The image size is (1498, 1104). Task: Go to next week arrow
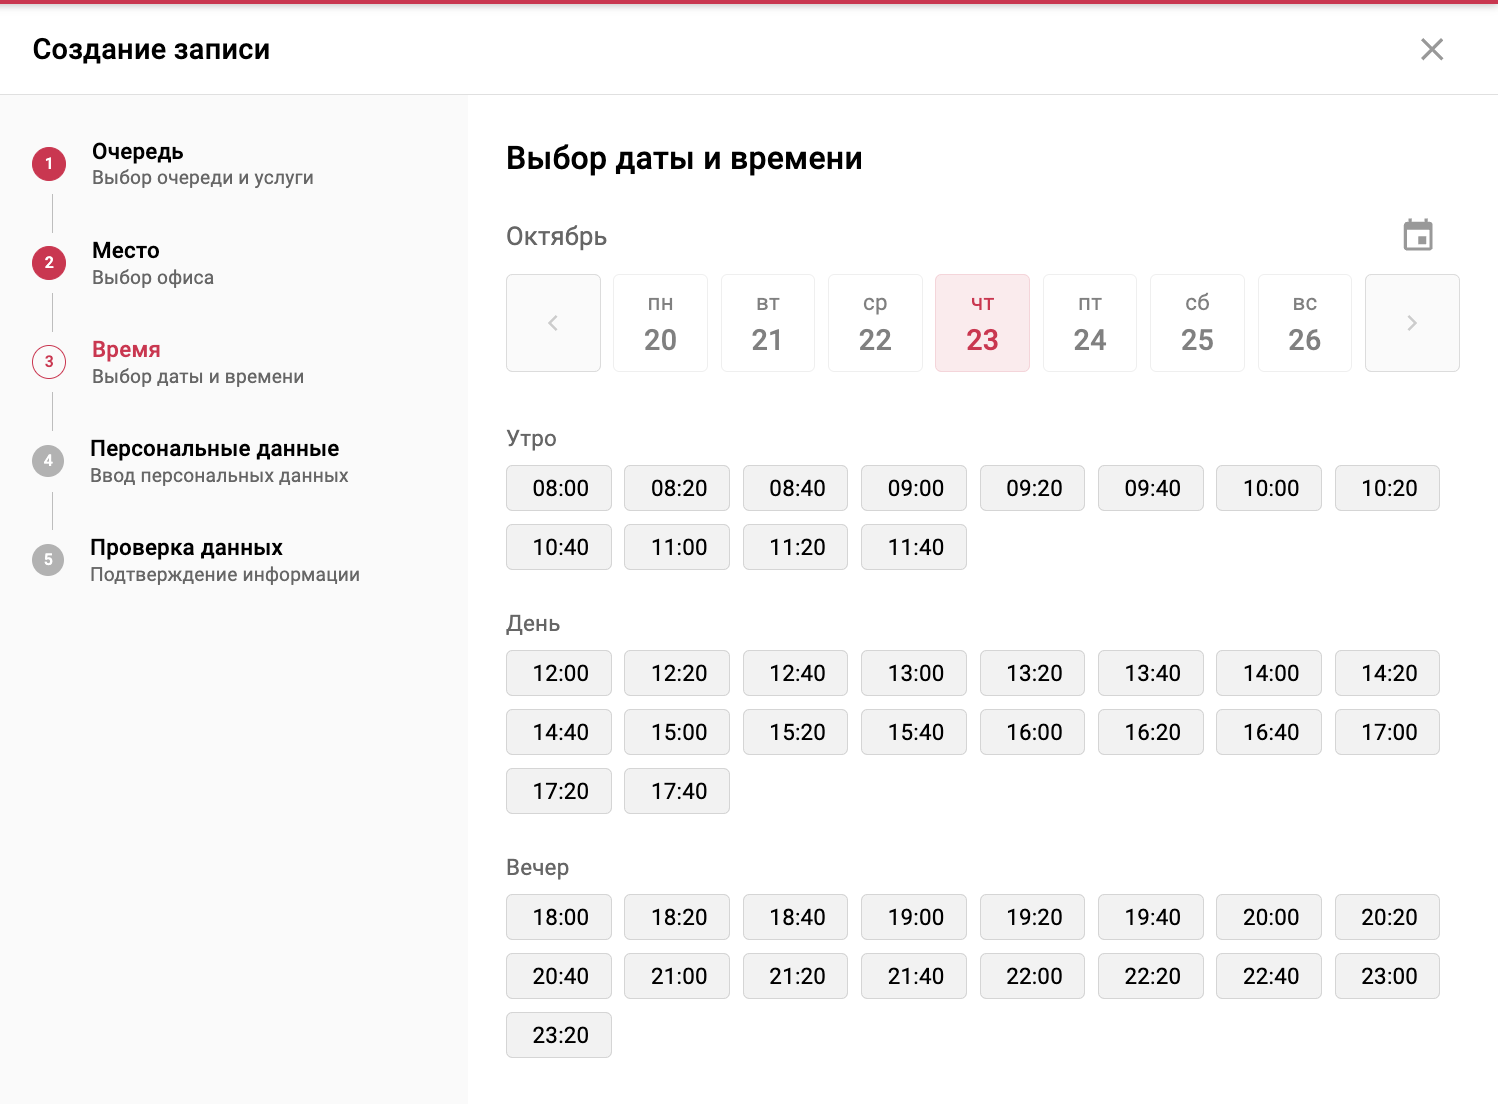(x=1412, y=323)
